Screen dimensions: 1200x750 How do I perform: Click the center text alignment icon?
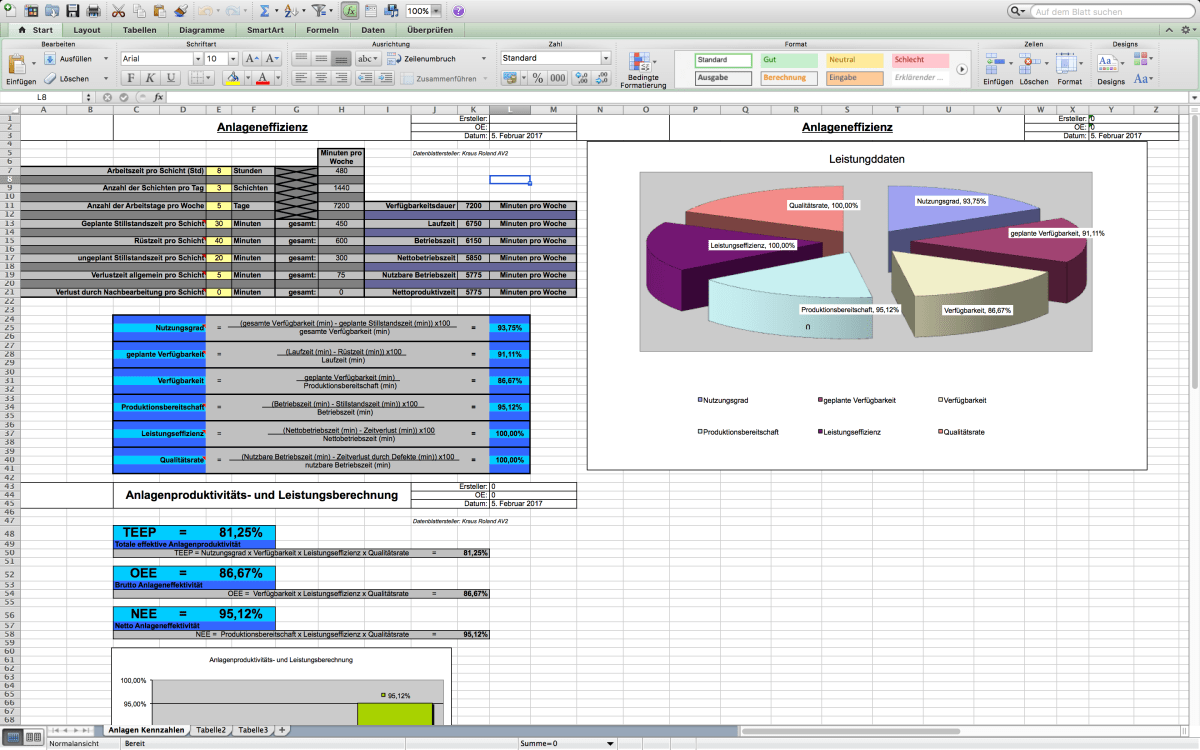point(321,78)
